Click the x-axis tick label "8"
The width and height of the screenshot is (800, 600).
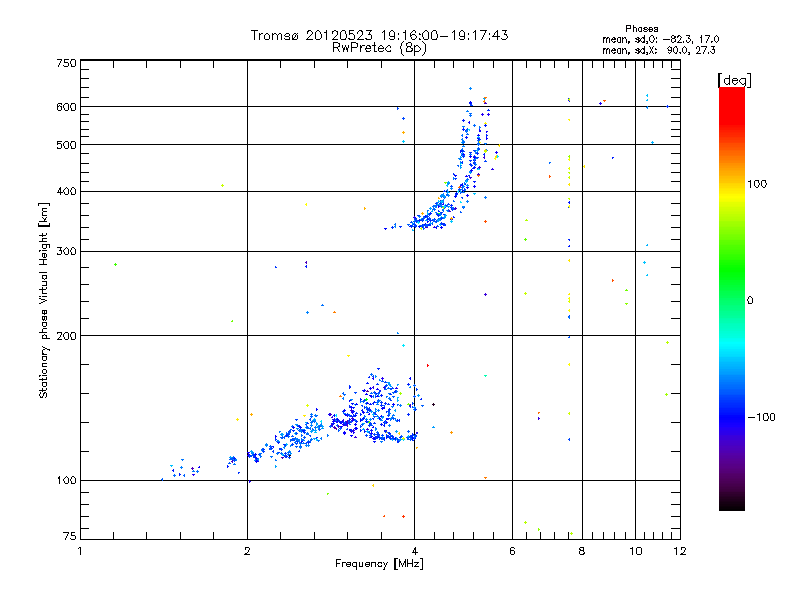click(582, 551)
